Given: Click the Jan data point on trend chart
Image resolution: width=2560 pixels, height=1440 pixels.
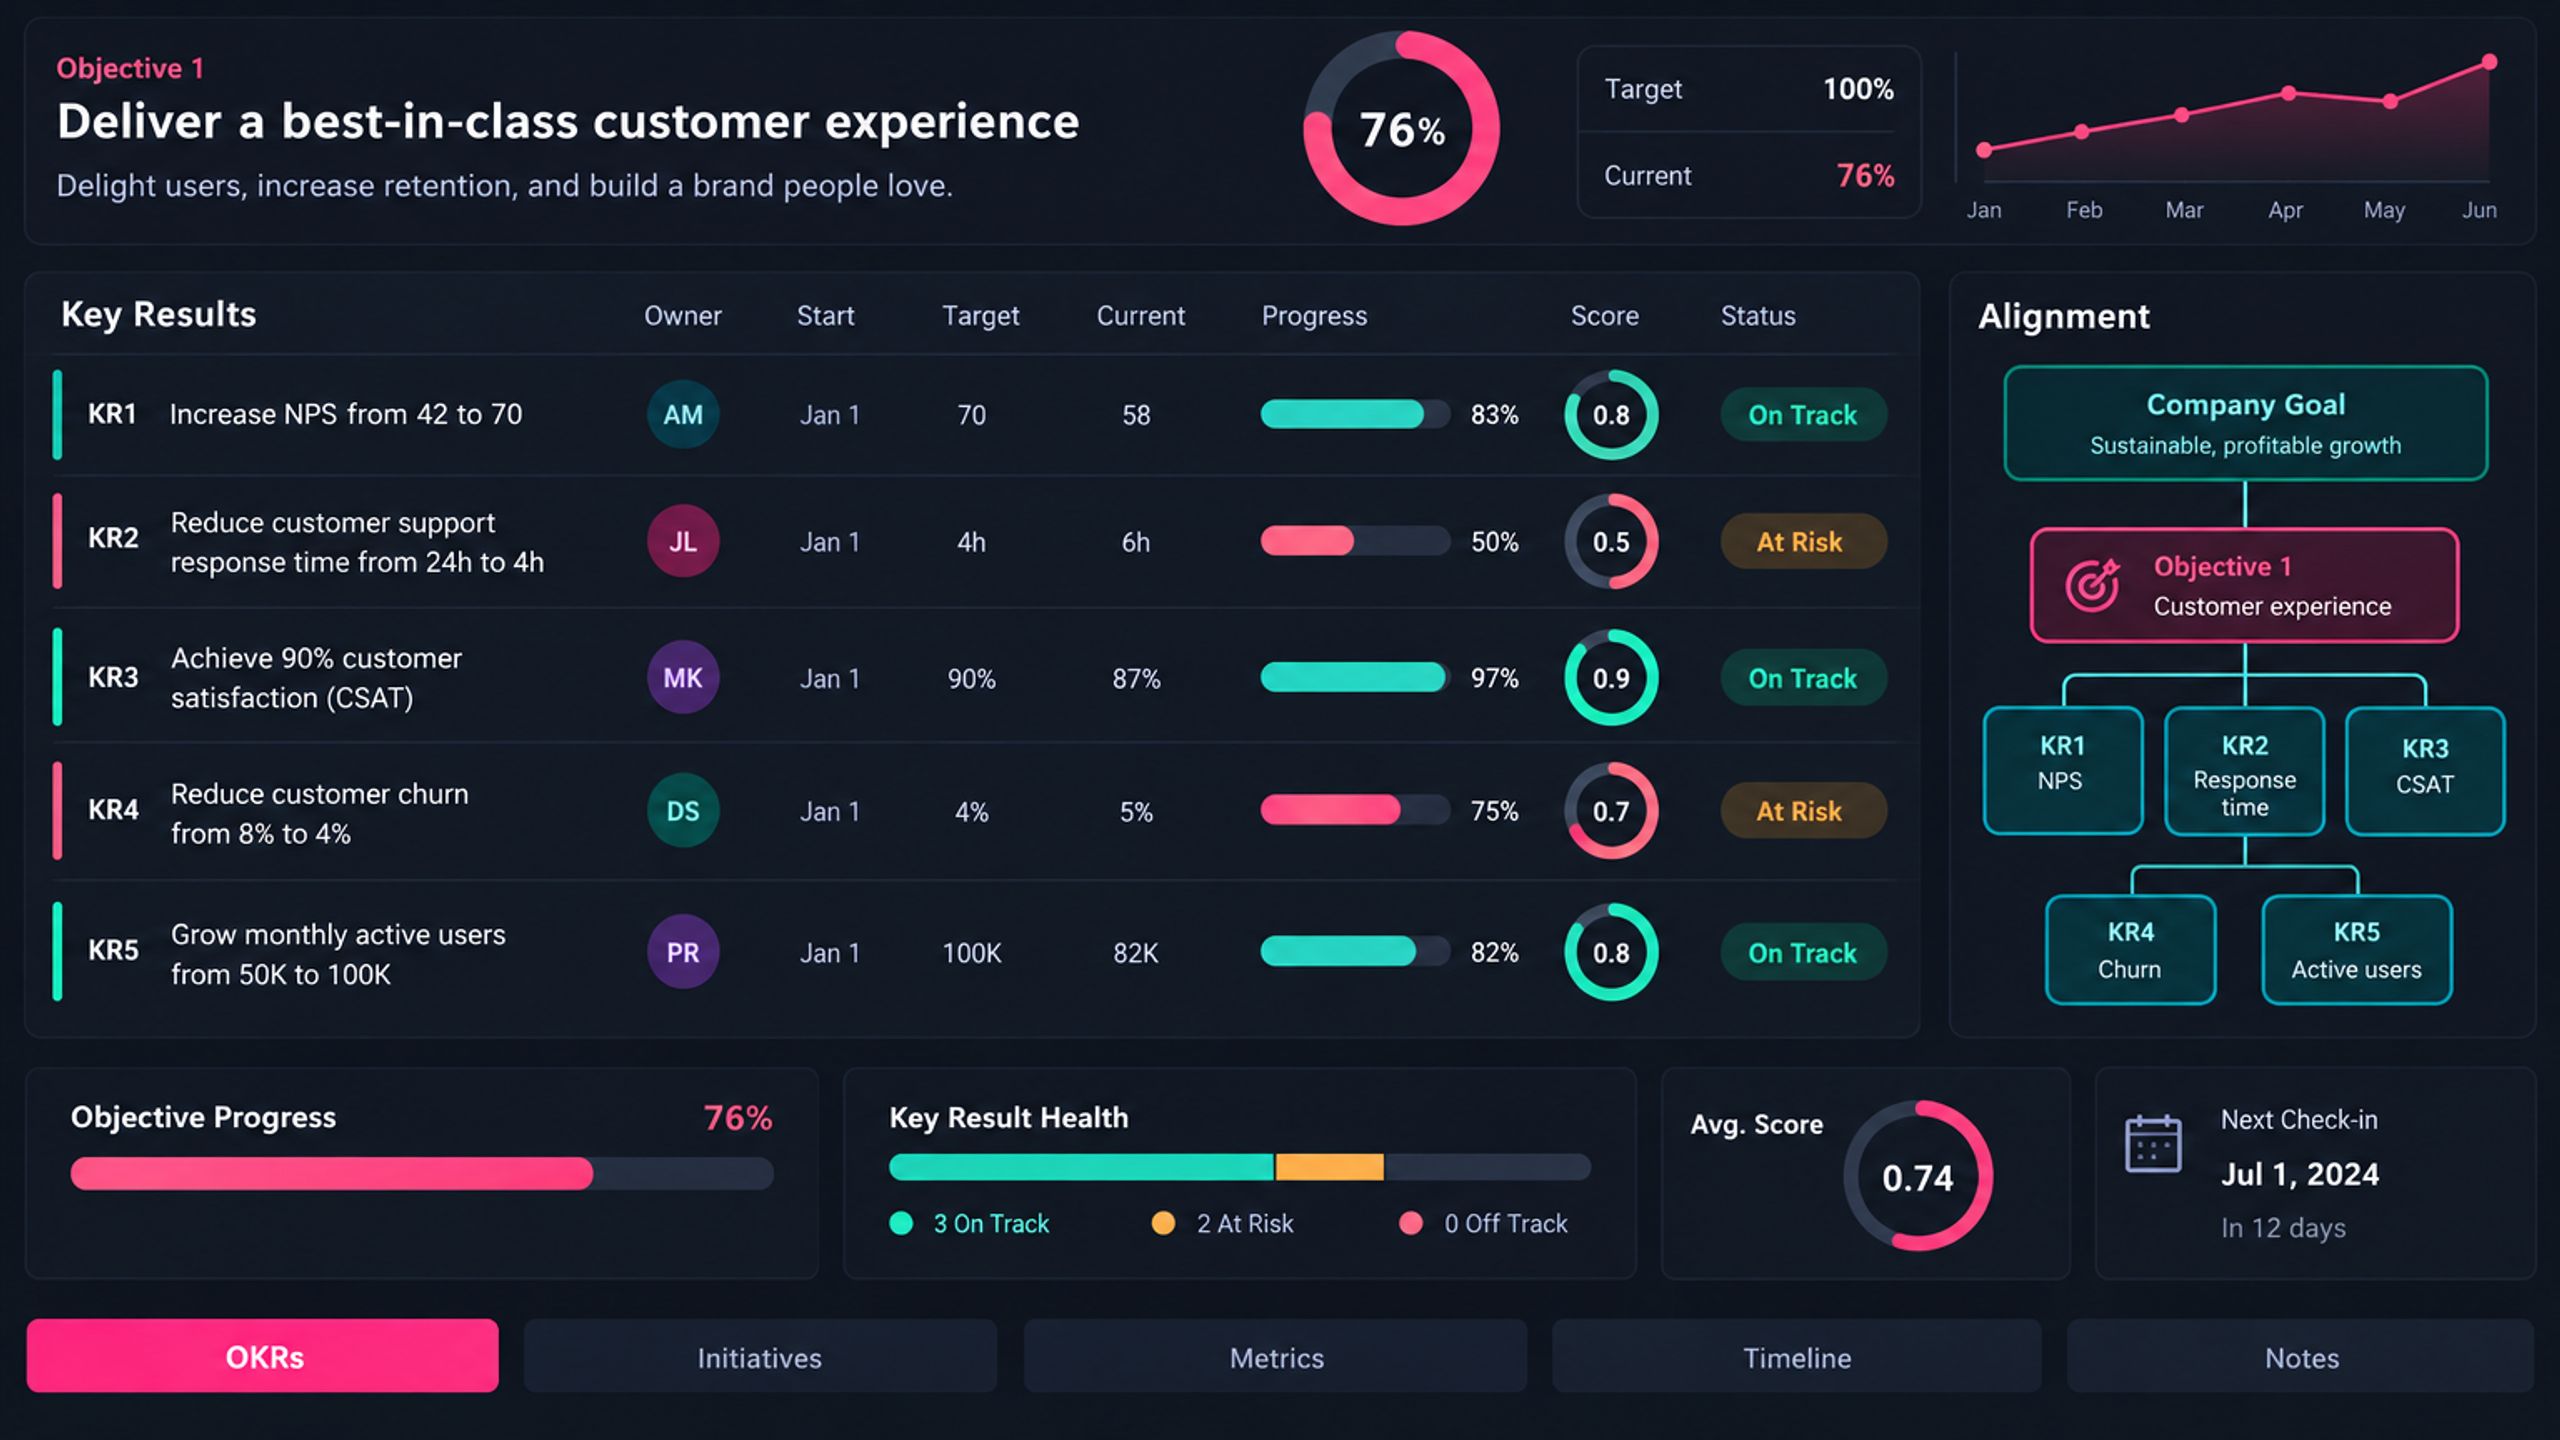Looking at the screenshot, I should (1984, 150).
